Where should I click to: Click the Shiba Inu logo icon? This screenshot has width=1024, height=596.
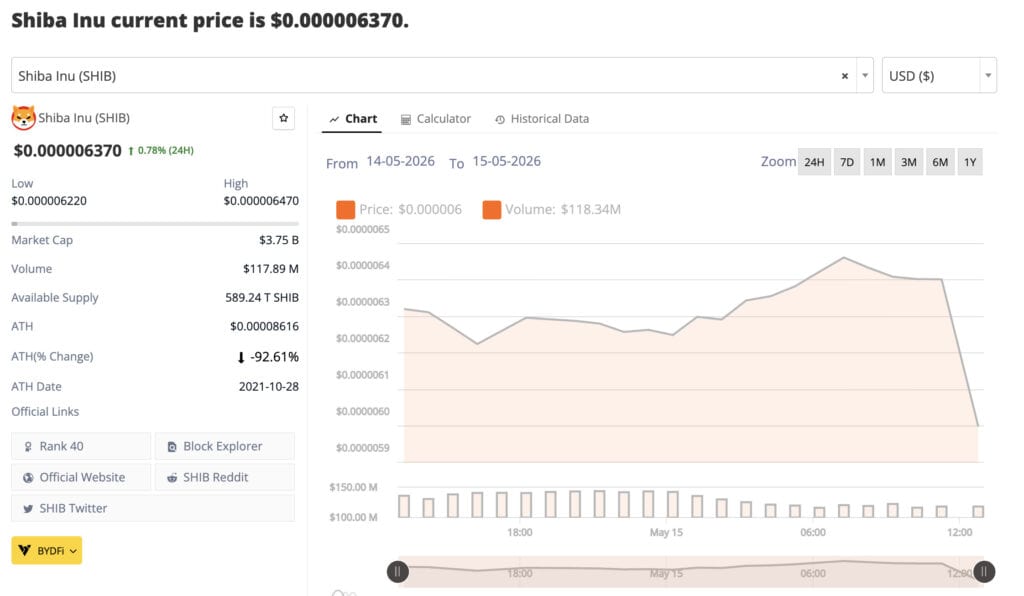24,118
